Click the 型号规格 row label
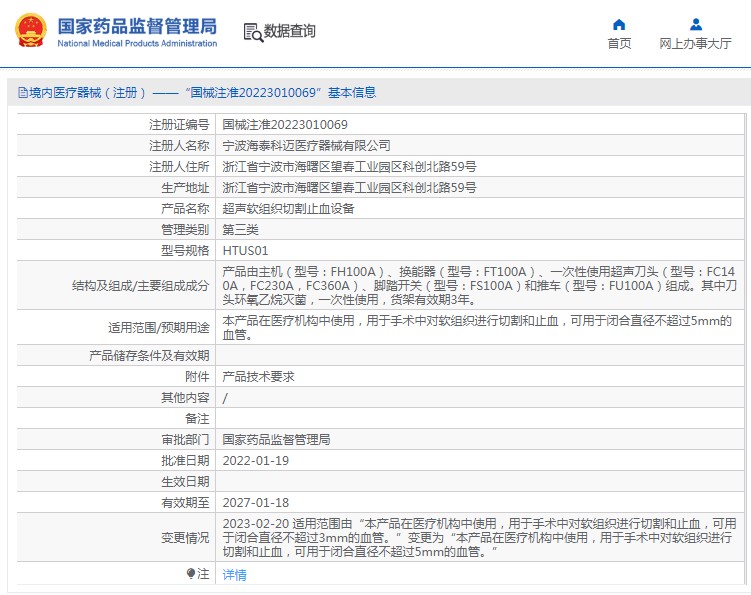Screen dimensions: 751x595 pyautogui.click(x=185, y=251)
